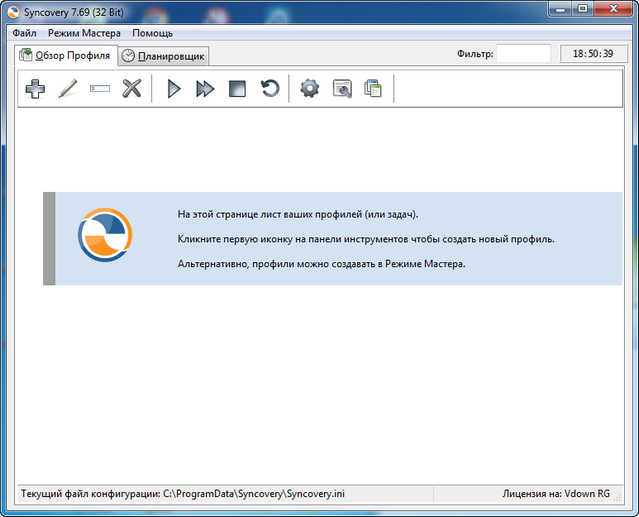
Task: Switch to the Планировщик tab
Action: (x=164, y=56)
